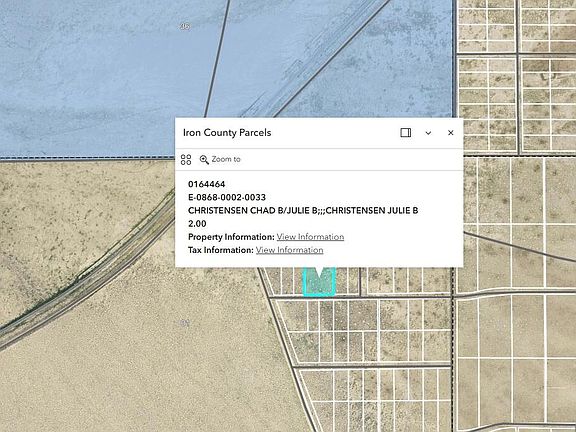Click owner name CHRISTENSEN CHAD B/JULIE B text
This screenshot has width=576, height=432.
[x=303, y=210]
